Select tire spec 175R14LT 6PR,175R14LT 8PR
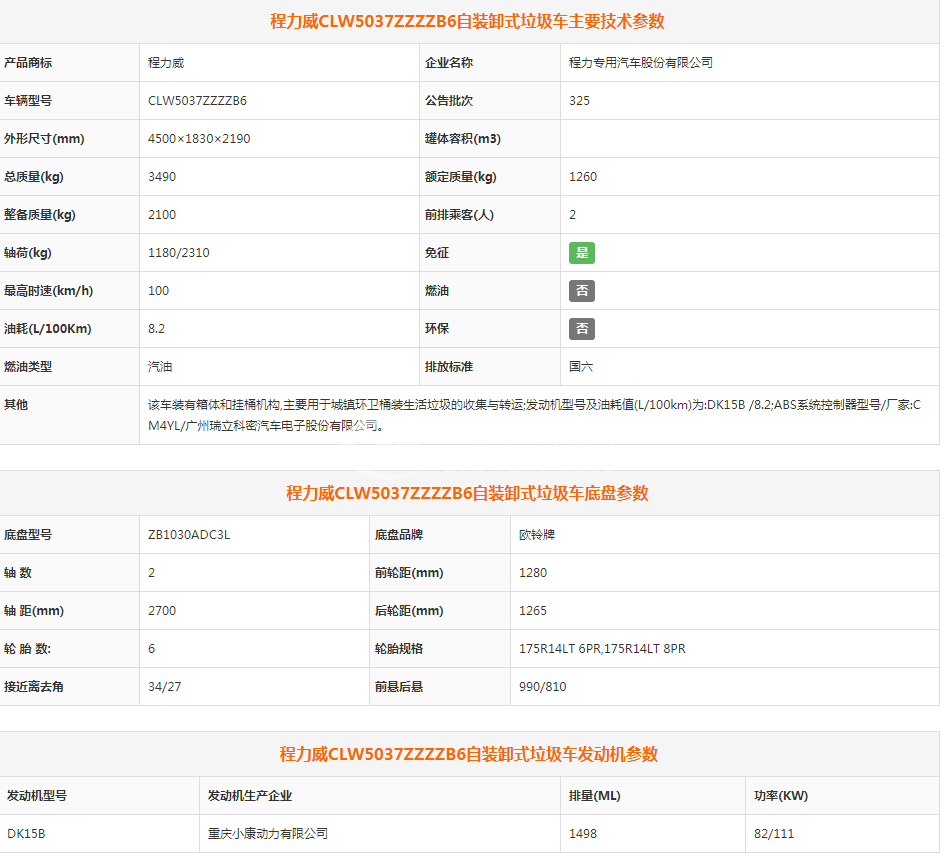Viewport: 944px width, 856px height. coord(602,648)
